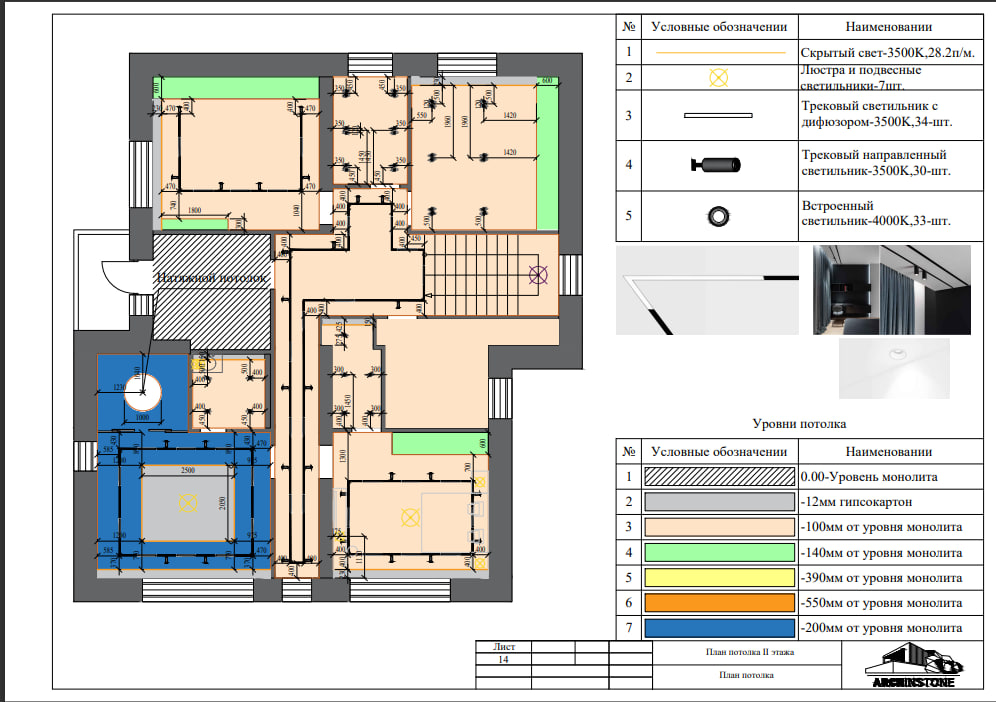Click the 'Лист' cell in the title block
Viewport: 996px width, 702px height.
[x=504, y=647]
